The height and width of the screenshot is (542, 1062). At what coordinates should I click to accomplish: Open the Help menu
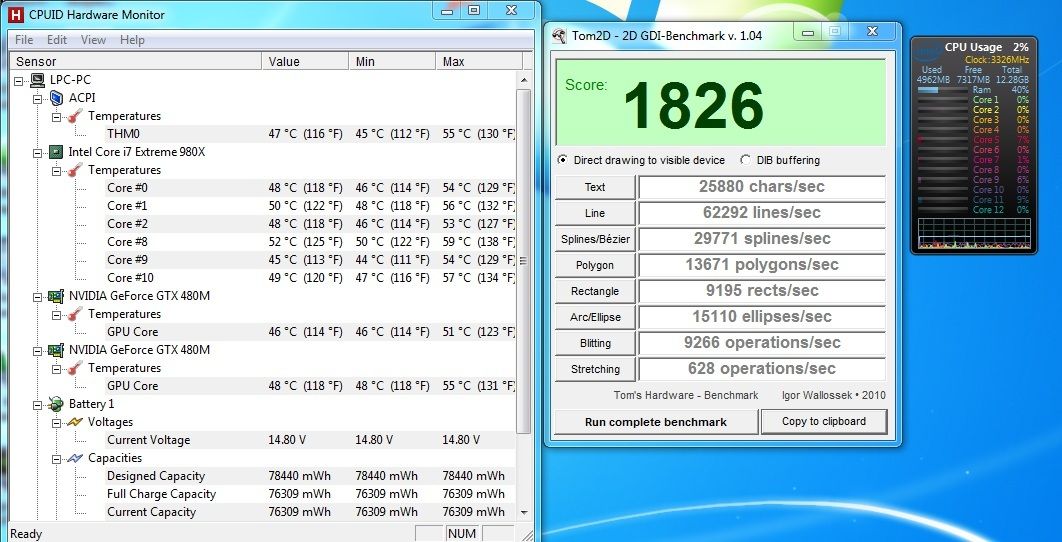pos(132,40)
